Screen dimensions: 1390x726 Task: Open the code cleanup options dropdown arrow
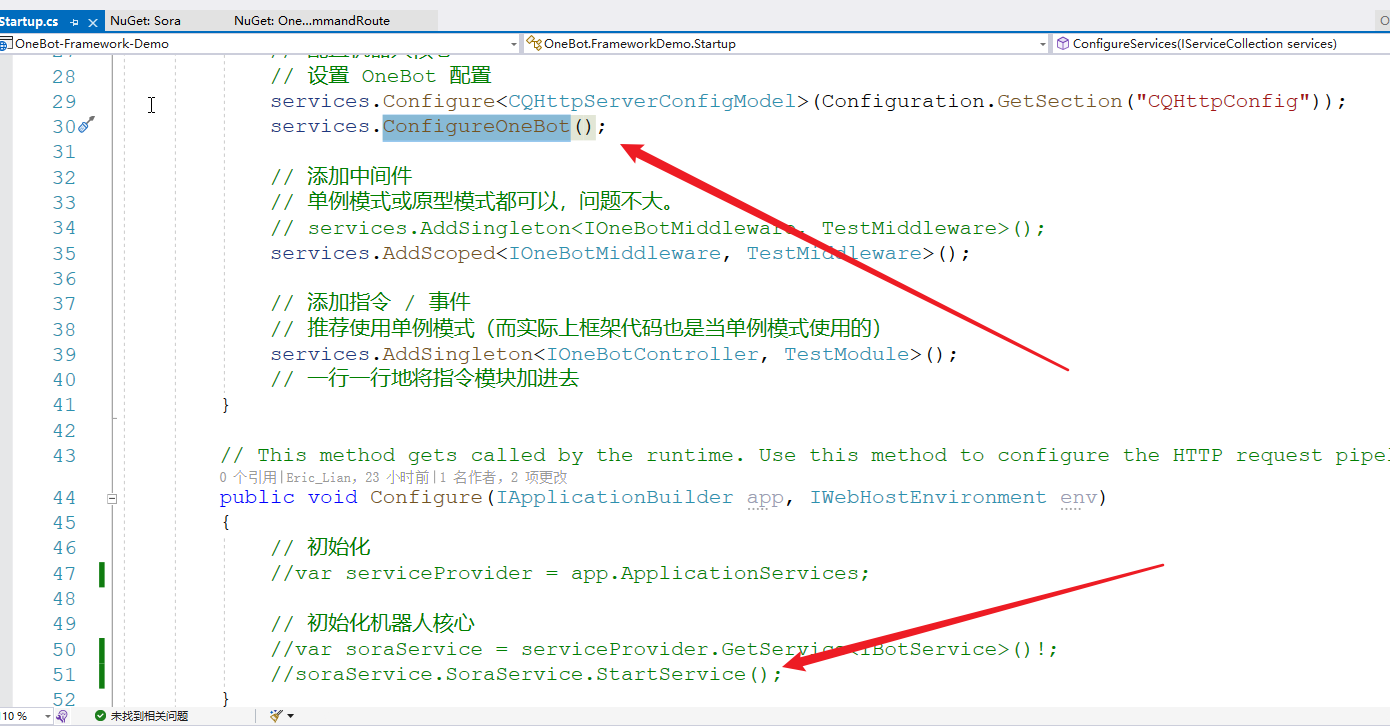pos(291,715)
